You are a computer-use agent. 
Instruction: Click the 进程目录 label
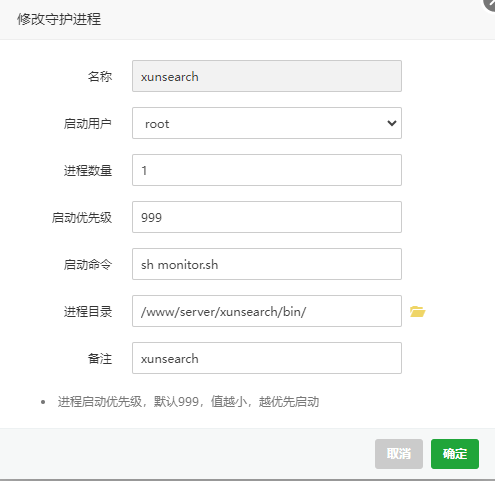coord(88,311)
